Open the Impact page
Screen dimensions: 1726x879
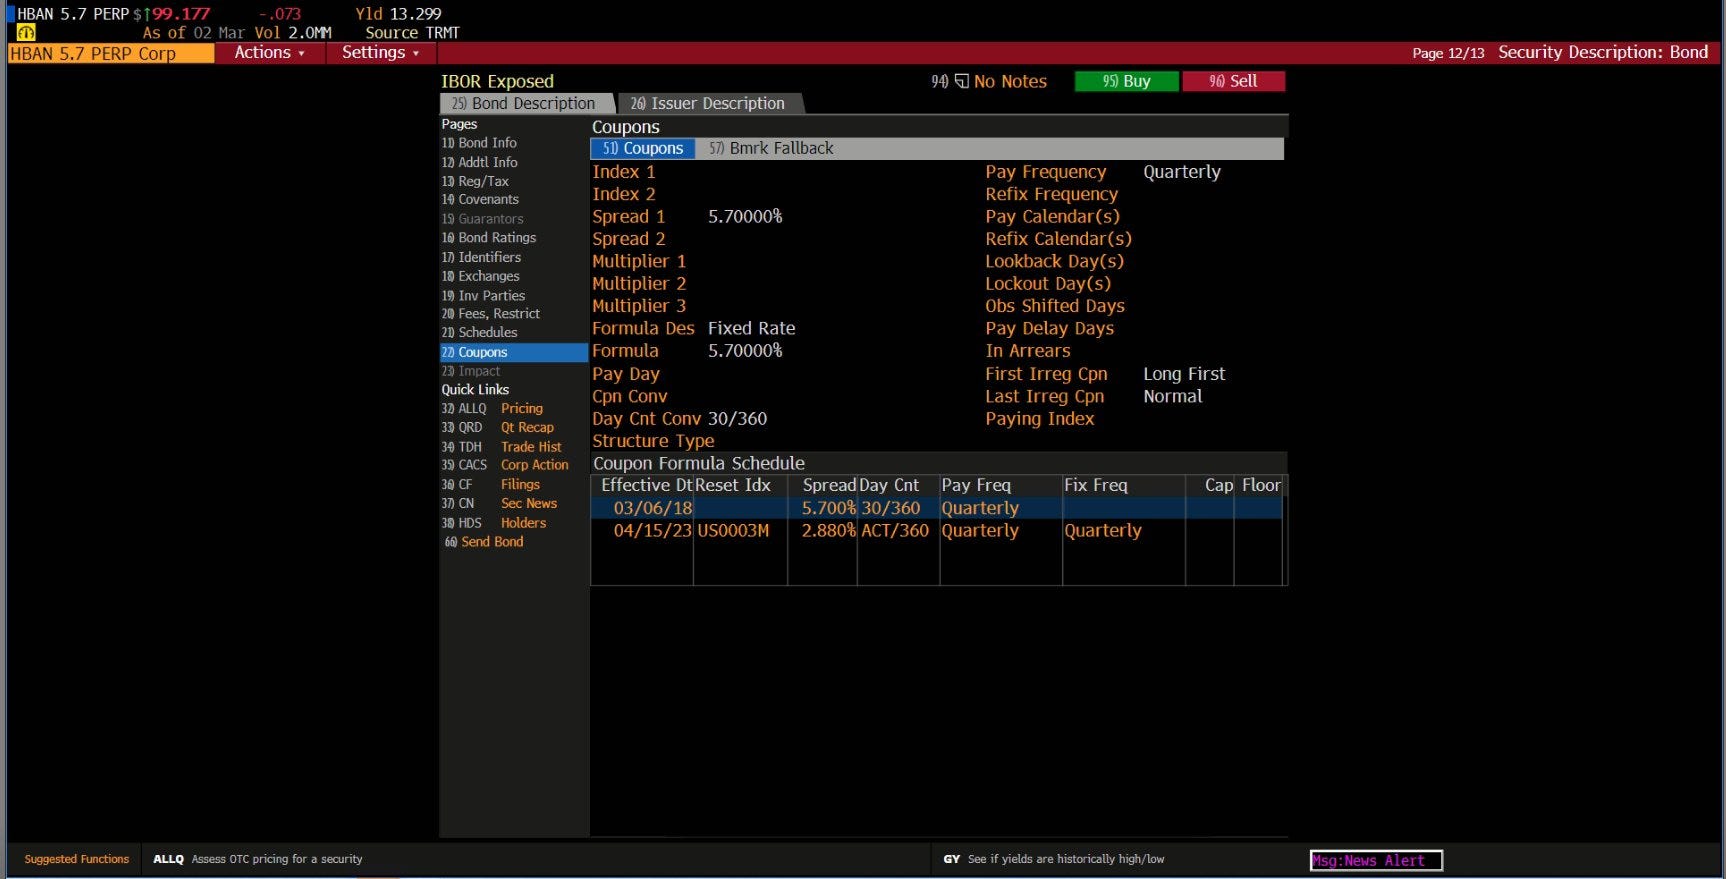pyautogui.click(x=470, y=370)
